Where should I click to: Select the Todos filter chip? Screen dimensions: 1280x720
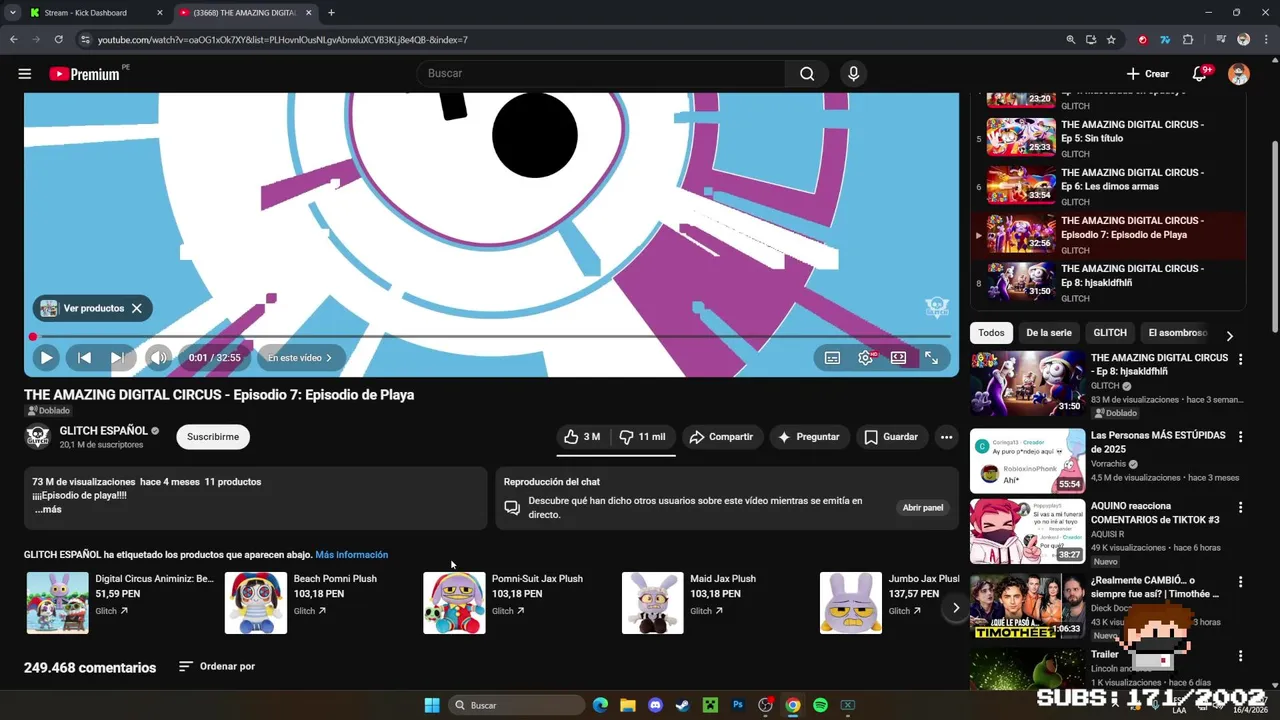[991, 333]
